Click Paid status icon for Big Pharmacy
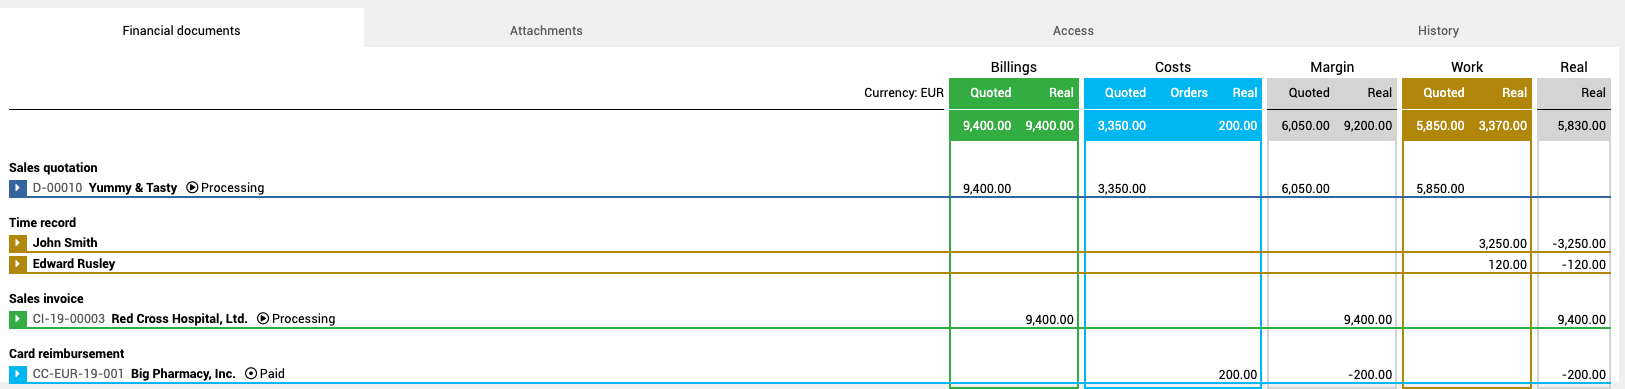 pos(251,374)
